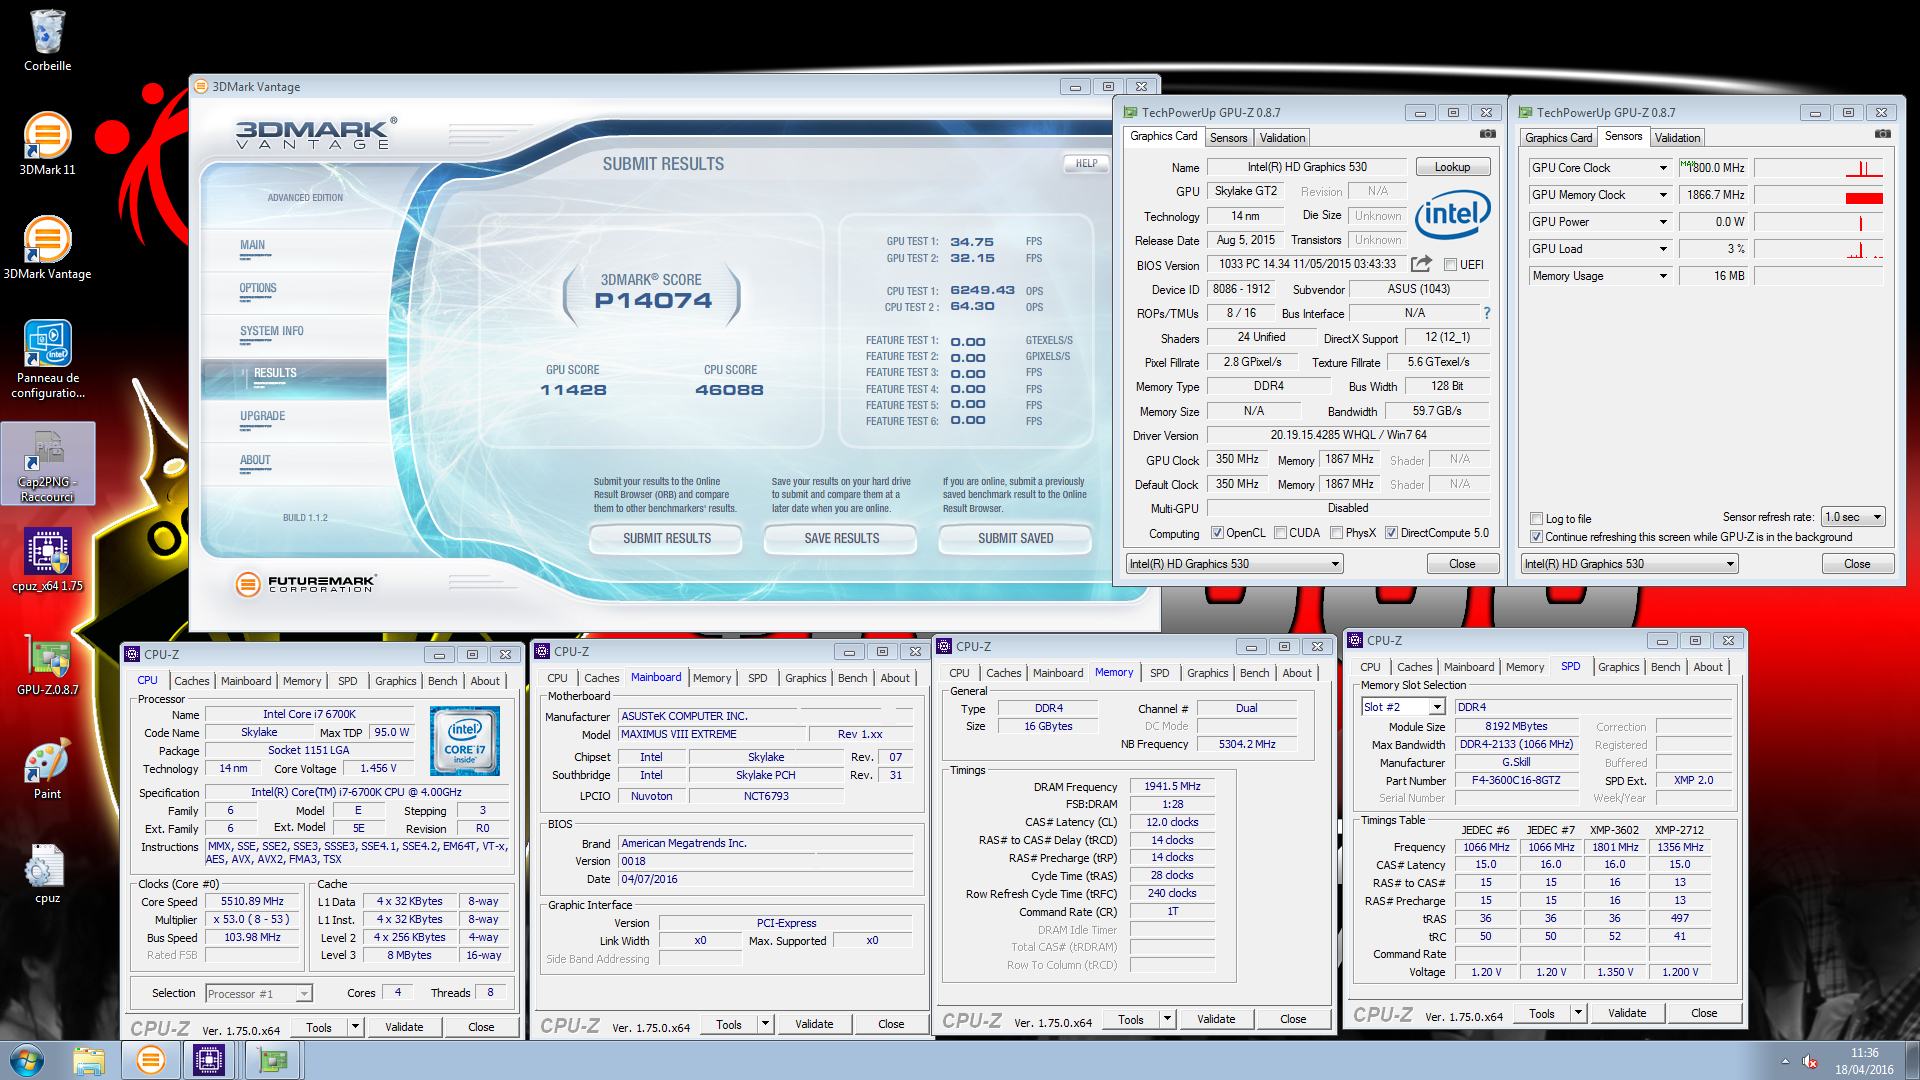Select the 3DMark Vantage desktop shortcut
This screenshot has height=1080, width=1920.
(x=47, y=247)
